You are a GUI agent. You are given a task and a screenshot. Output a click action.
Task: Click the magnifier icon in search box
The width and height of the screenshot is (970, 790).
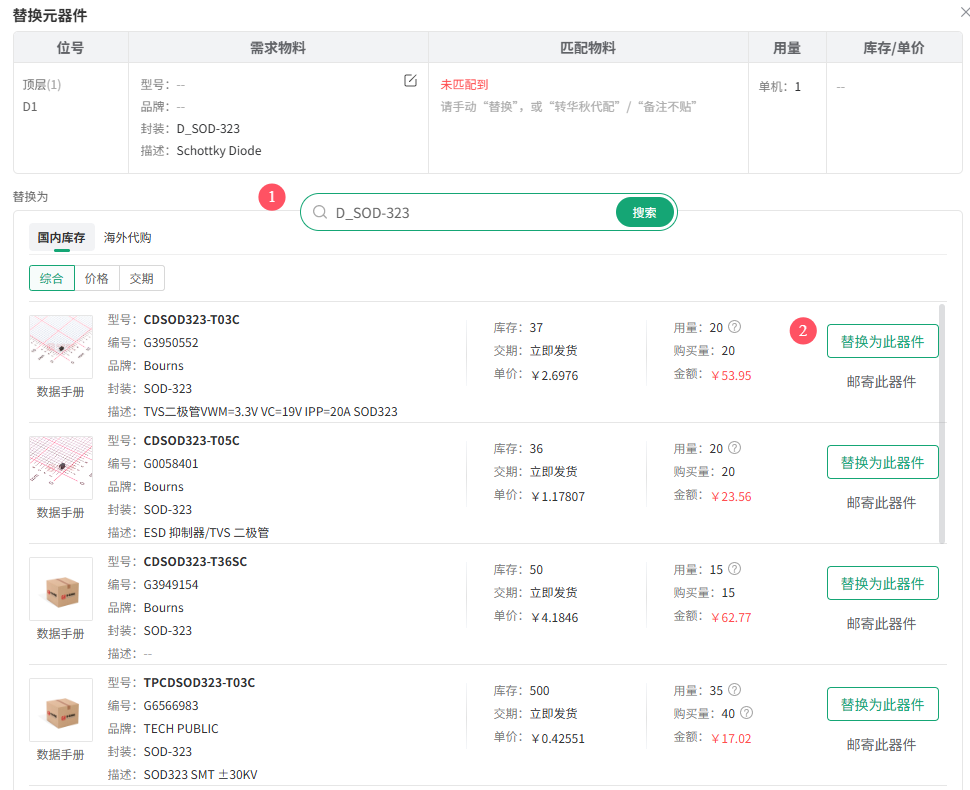point(320,212)
